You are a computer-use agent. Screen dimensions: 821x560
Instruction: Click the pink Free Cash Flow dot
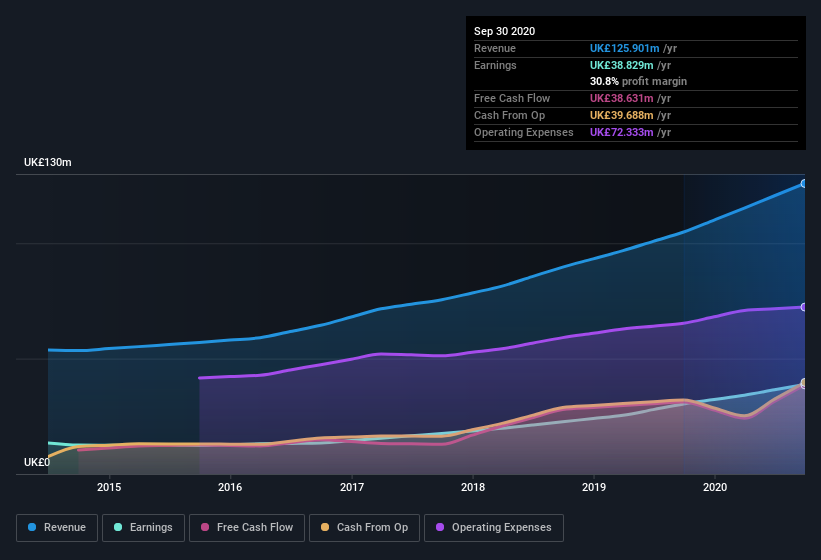(205, 527)
